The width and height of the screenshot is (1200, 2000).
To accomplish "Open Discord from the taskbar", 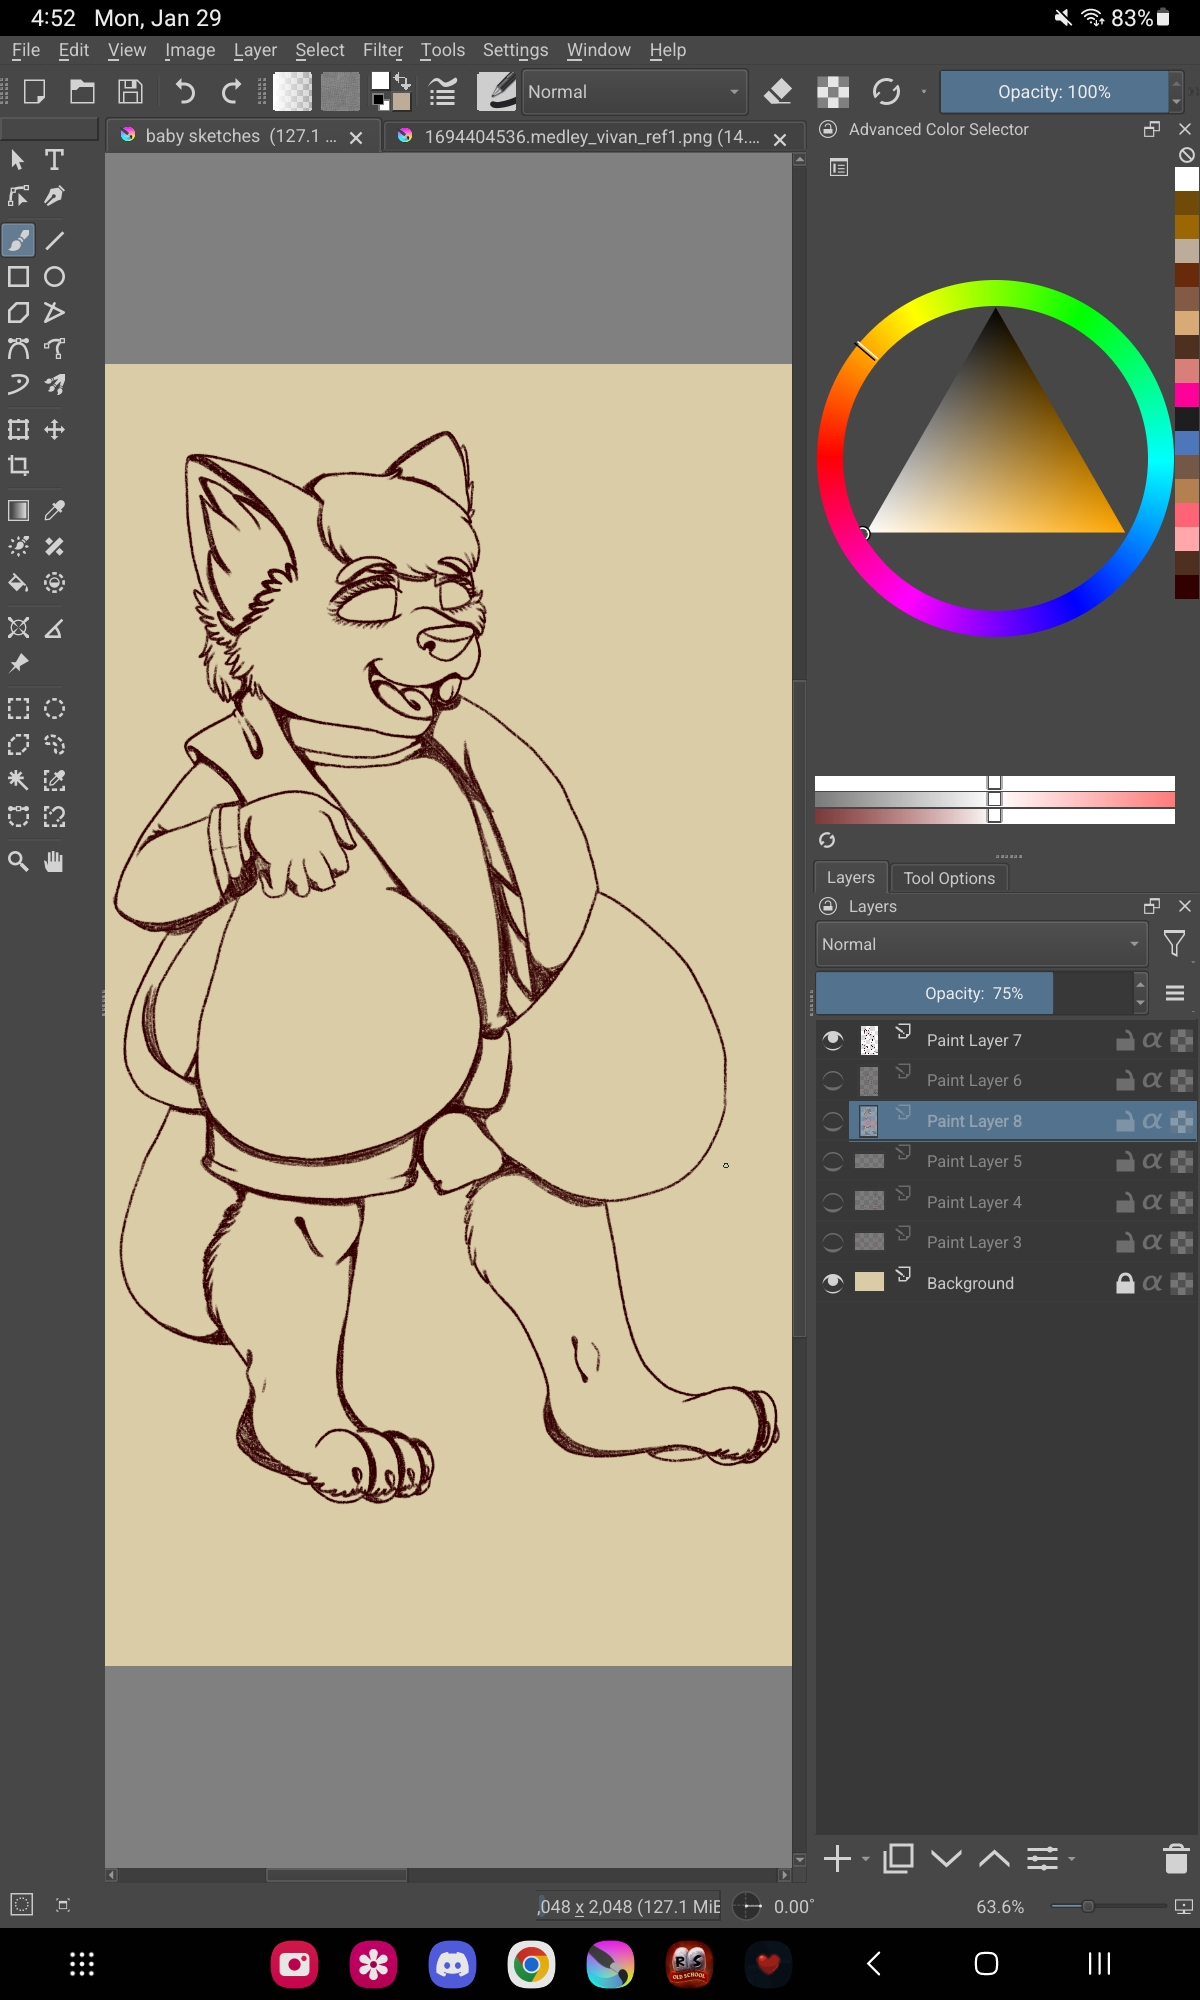I will tap(452, 1965).
